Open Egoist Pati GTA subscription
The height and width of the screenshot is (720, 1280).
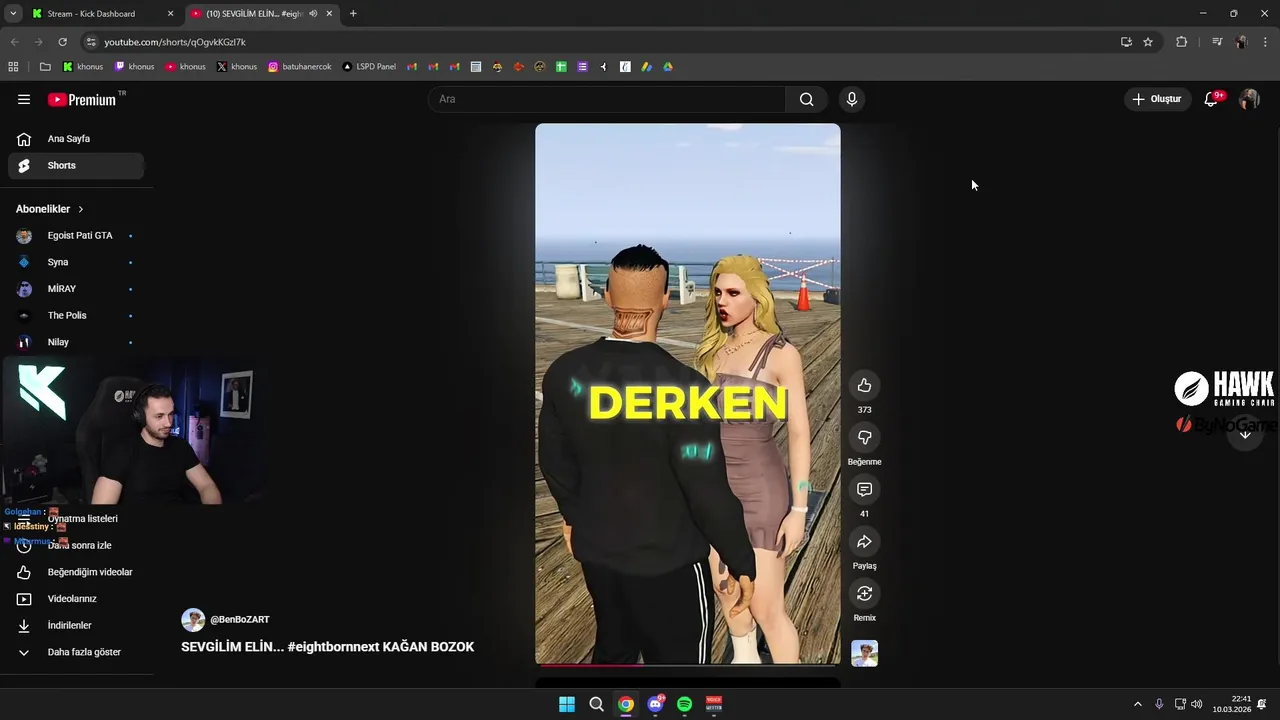(x=76, y=235)
